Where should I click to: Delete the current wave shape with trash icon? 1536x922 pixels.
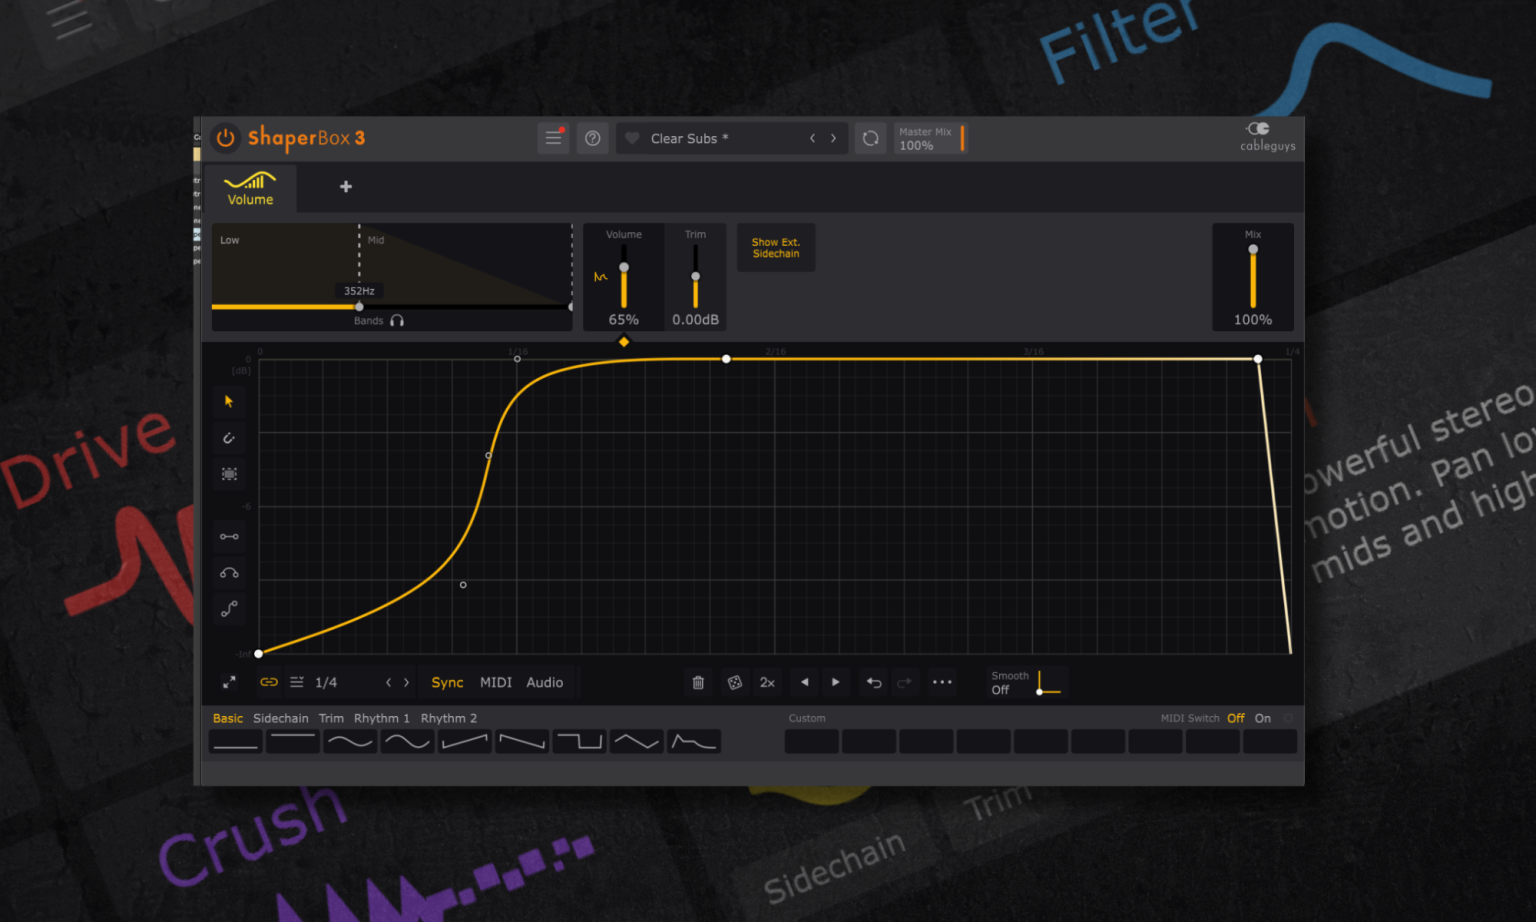point(698,682)
